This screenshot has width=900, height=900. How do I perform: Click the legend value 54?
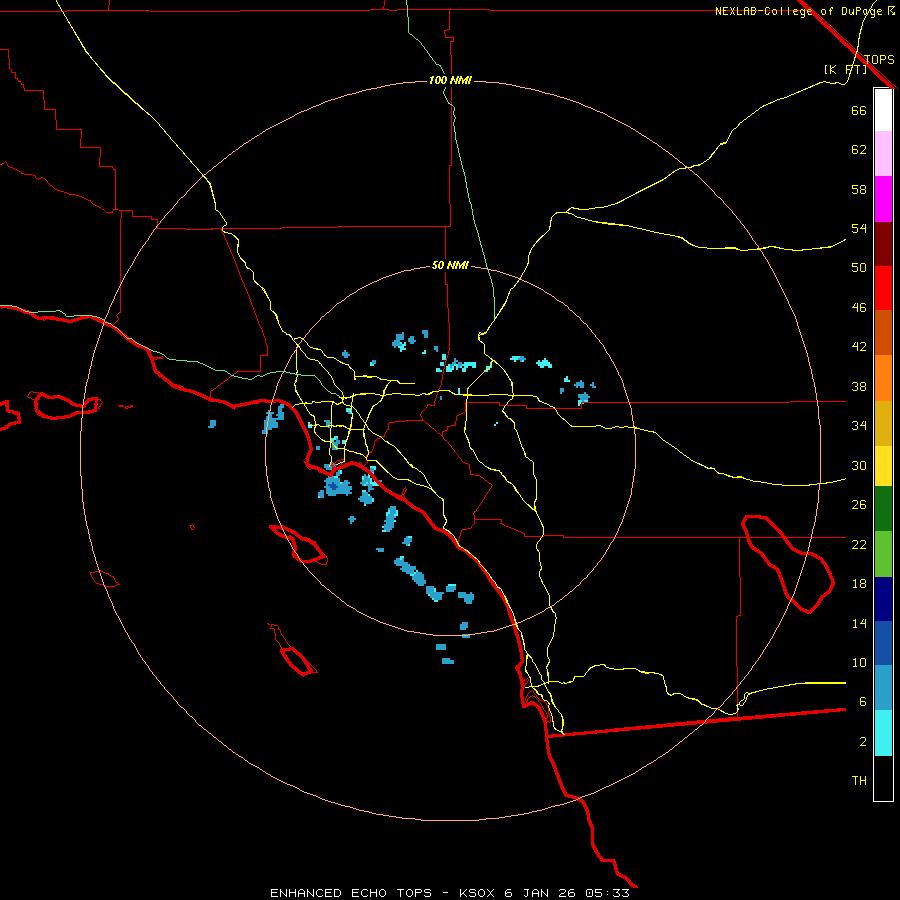click(x=859, y=228)
